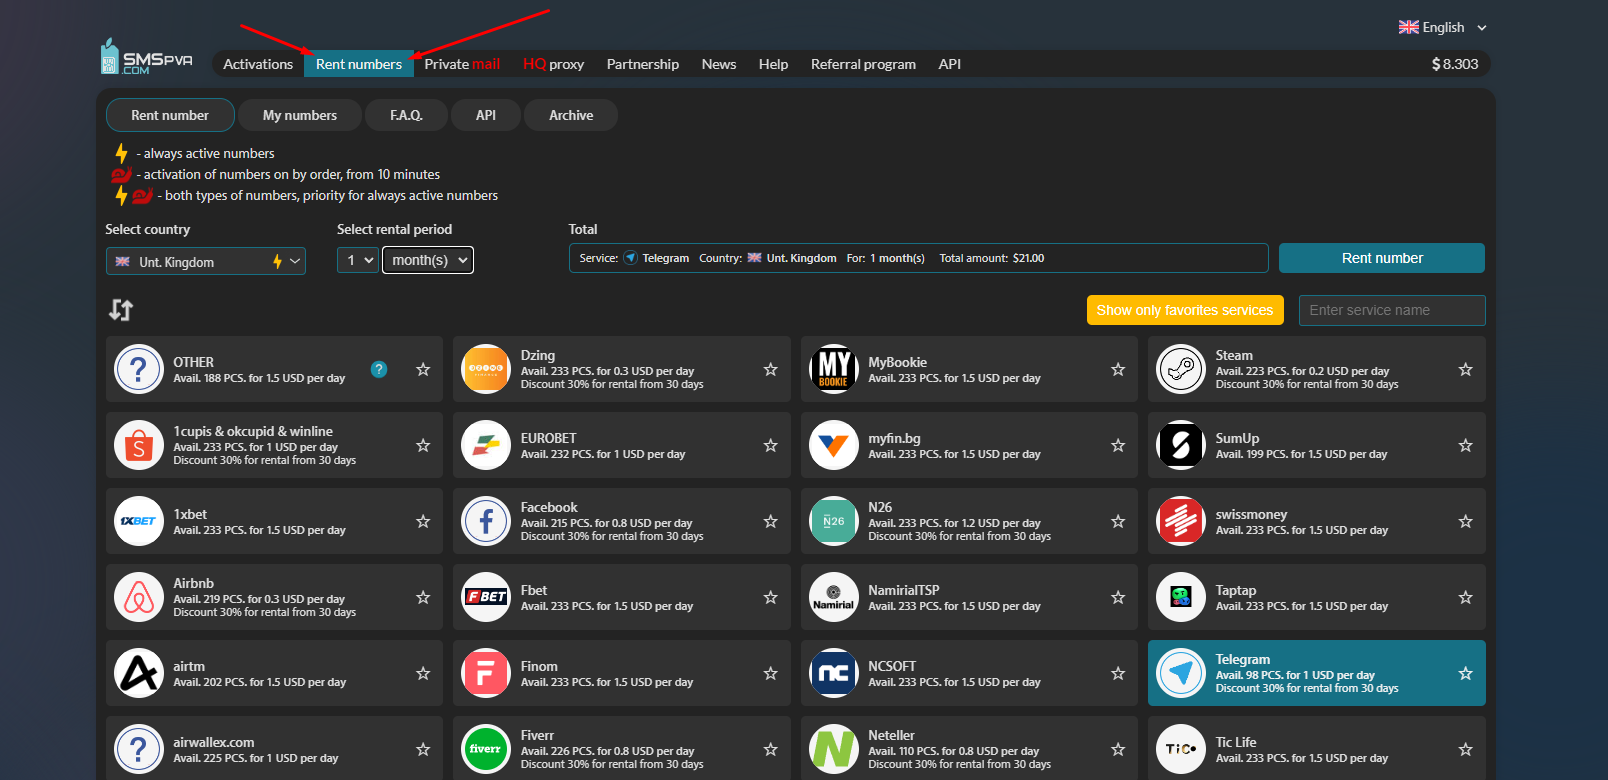Choose the airtm service icon
Image resolution: width=1608 pixels, height=780 pixels.
coord(139,673)
